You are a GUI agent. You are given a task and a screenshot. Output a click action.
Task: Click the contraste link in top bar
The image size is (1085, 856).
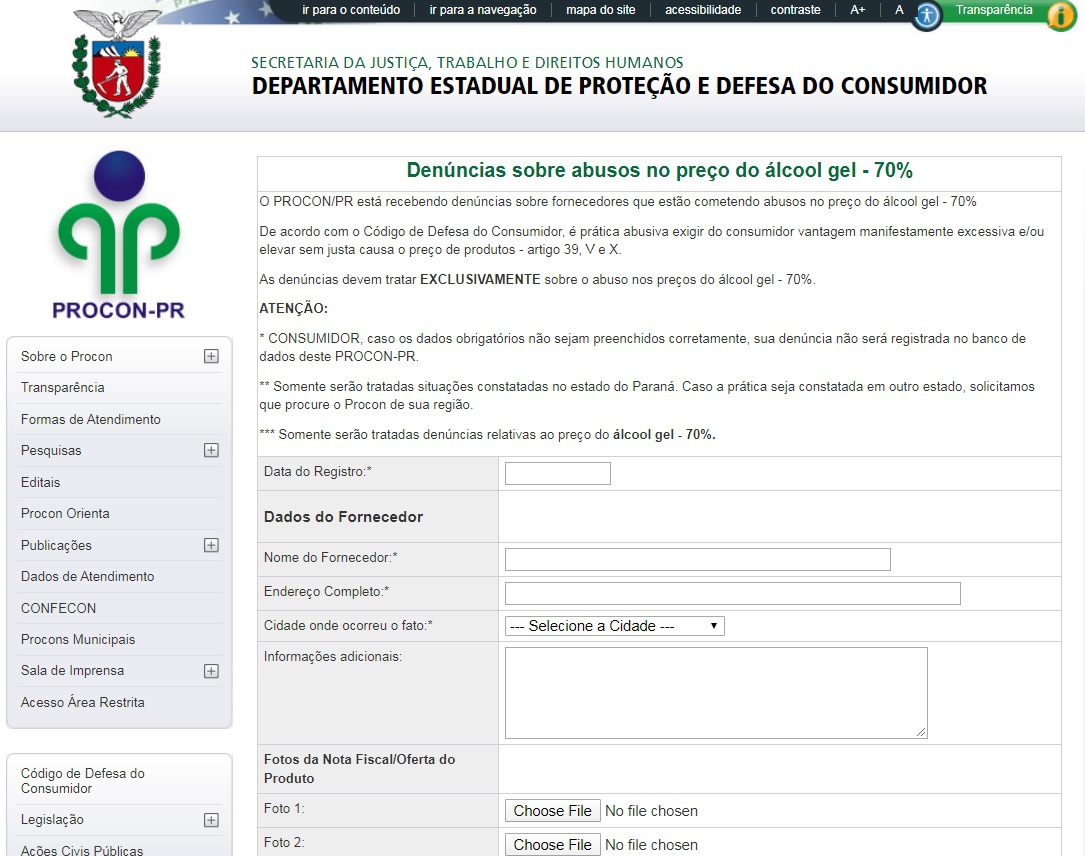pos(795,10)
